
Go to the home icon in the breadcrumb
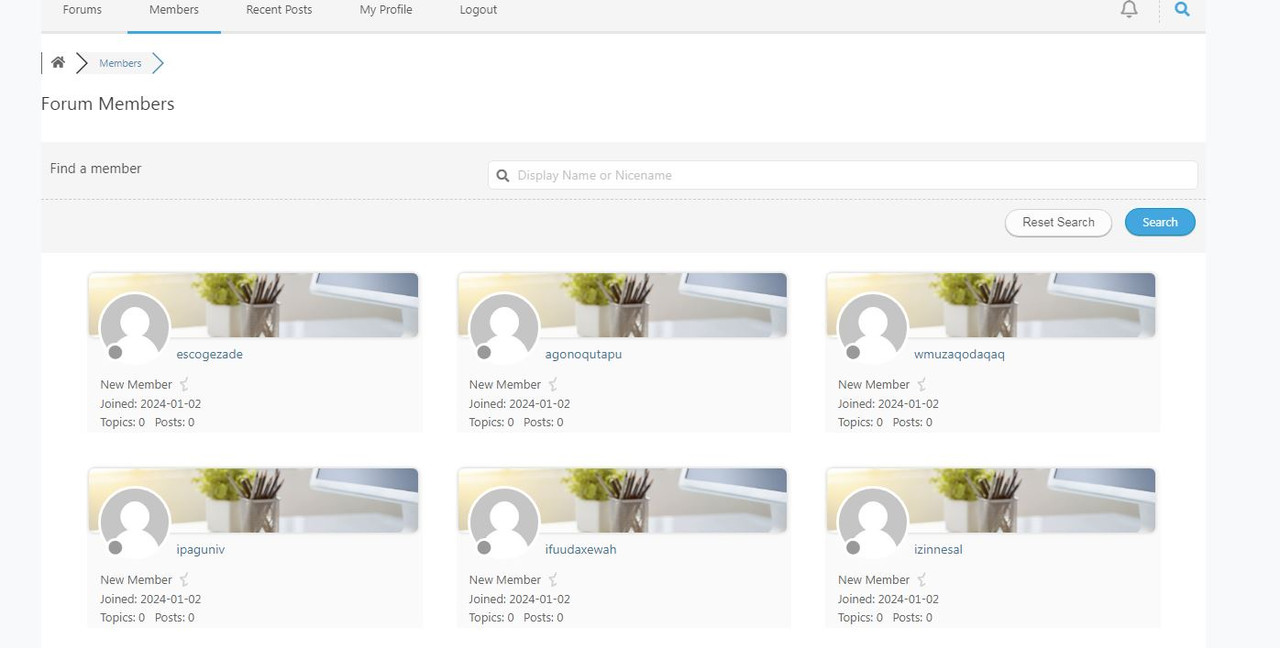[x=58, y=62]
